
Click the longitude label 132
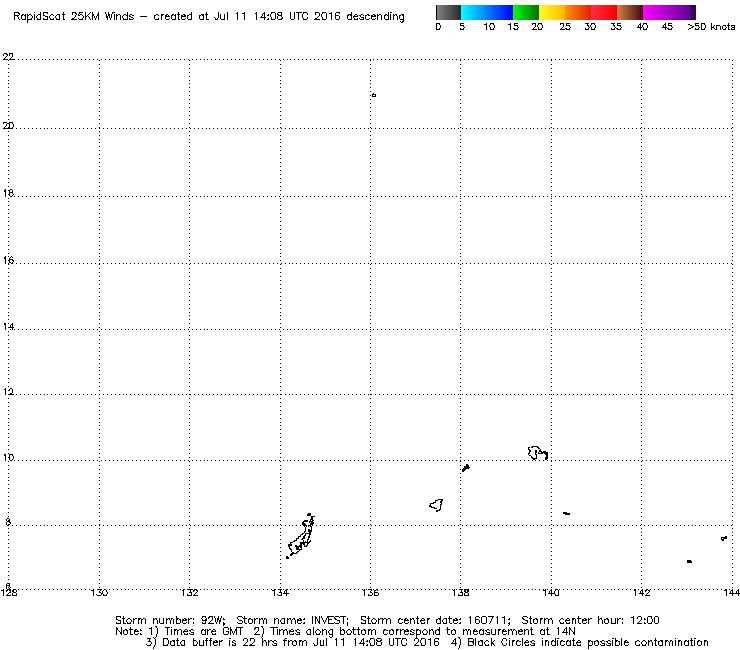tap(190, 592)
